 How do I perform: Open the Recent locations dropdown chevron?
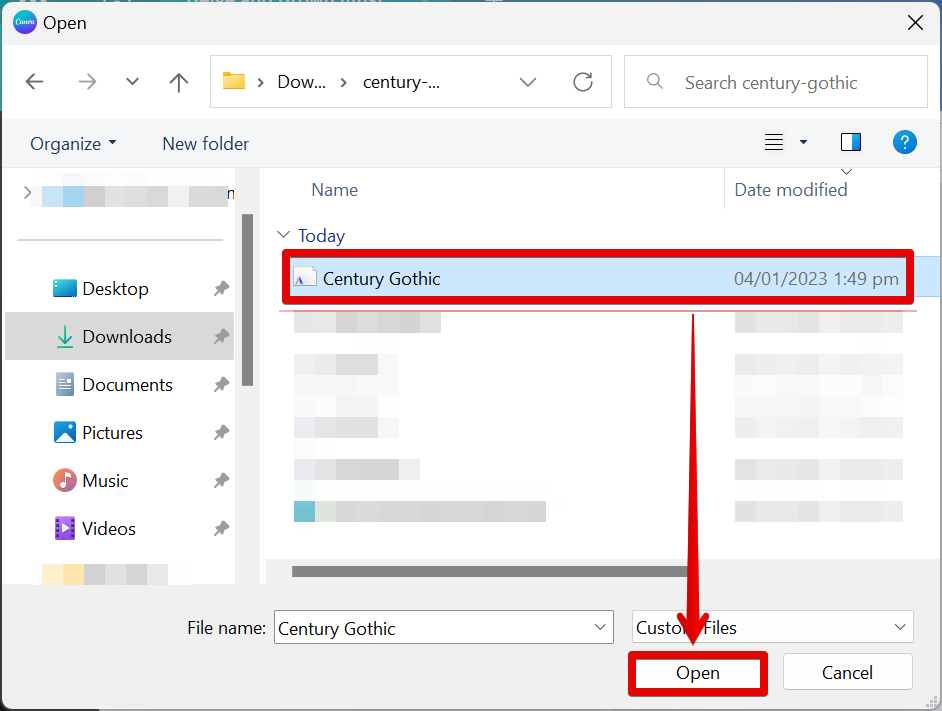tap(132, 82)
